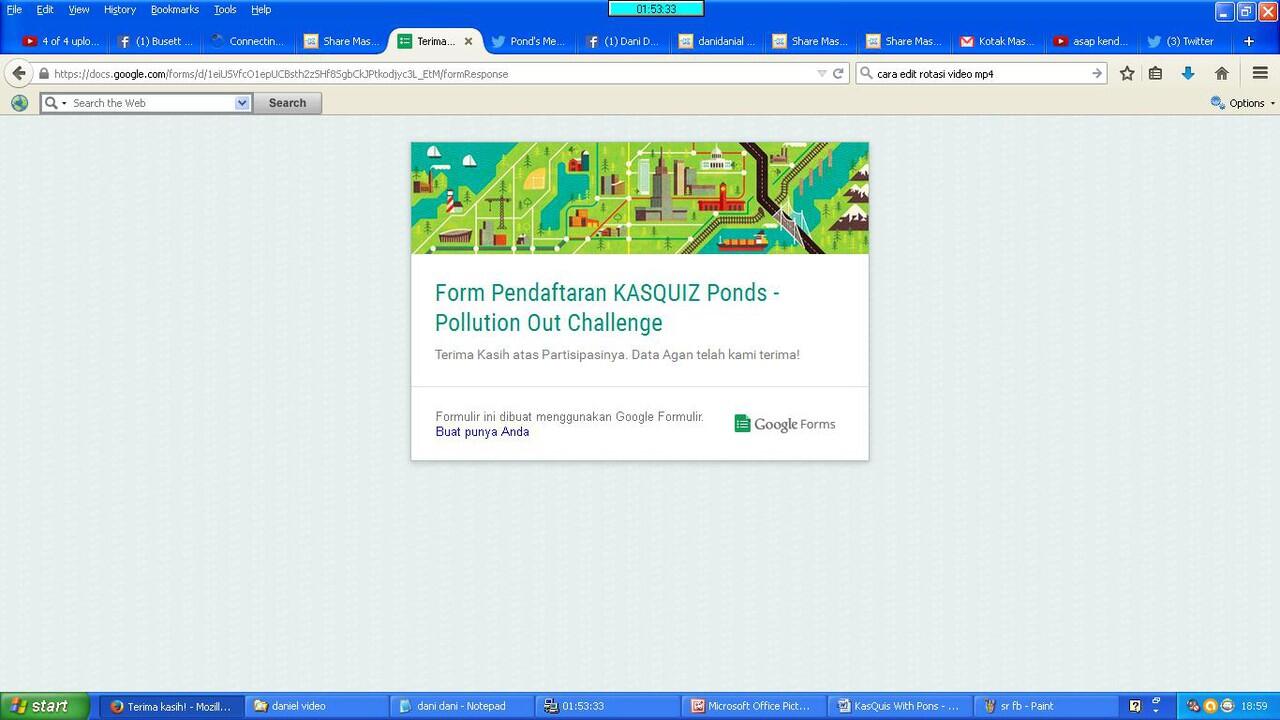Click the search go arrow in search box

coord(1097,73)
